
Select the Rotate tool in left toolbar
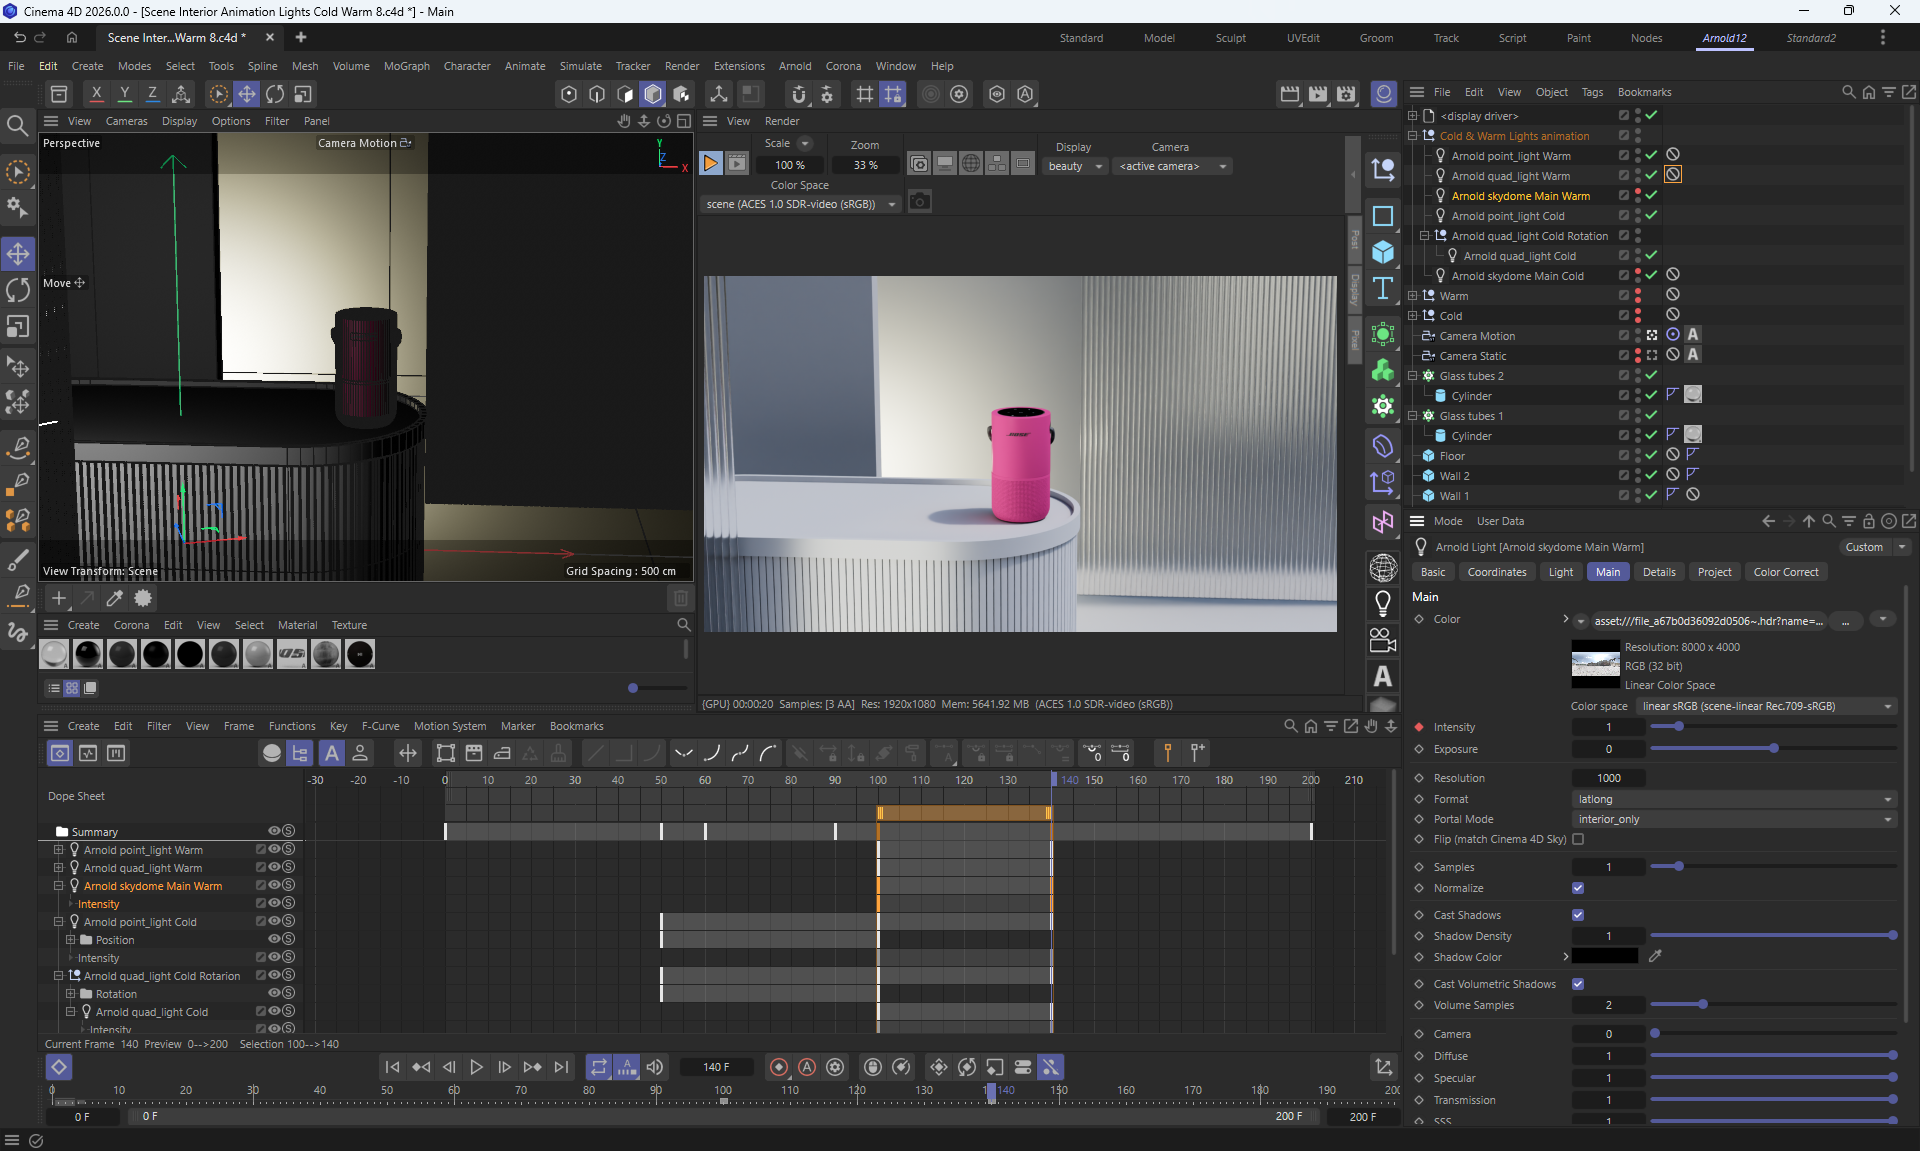pyautogui.click(x=18, y=290)
